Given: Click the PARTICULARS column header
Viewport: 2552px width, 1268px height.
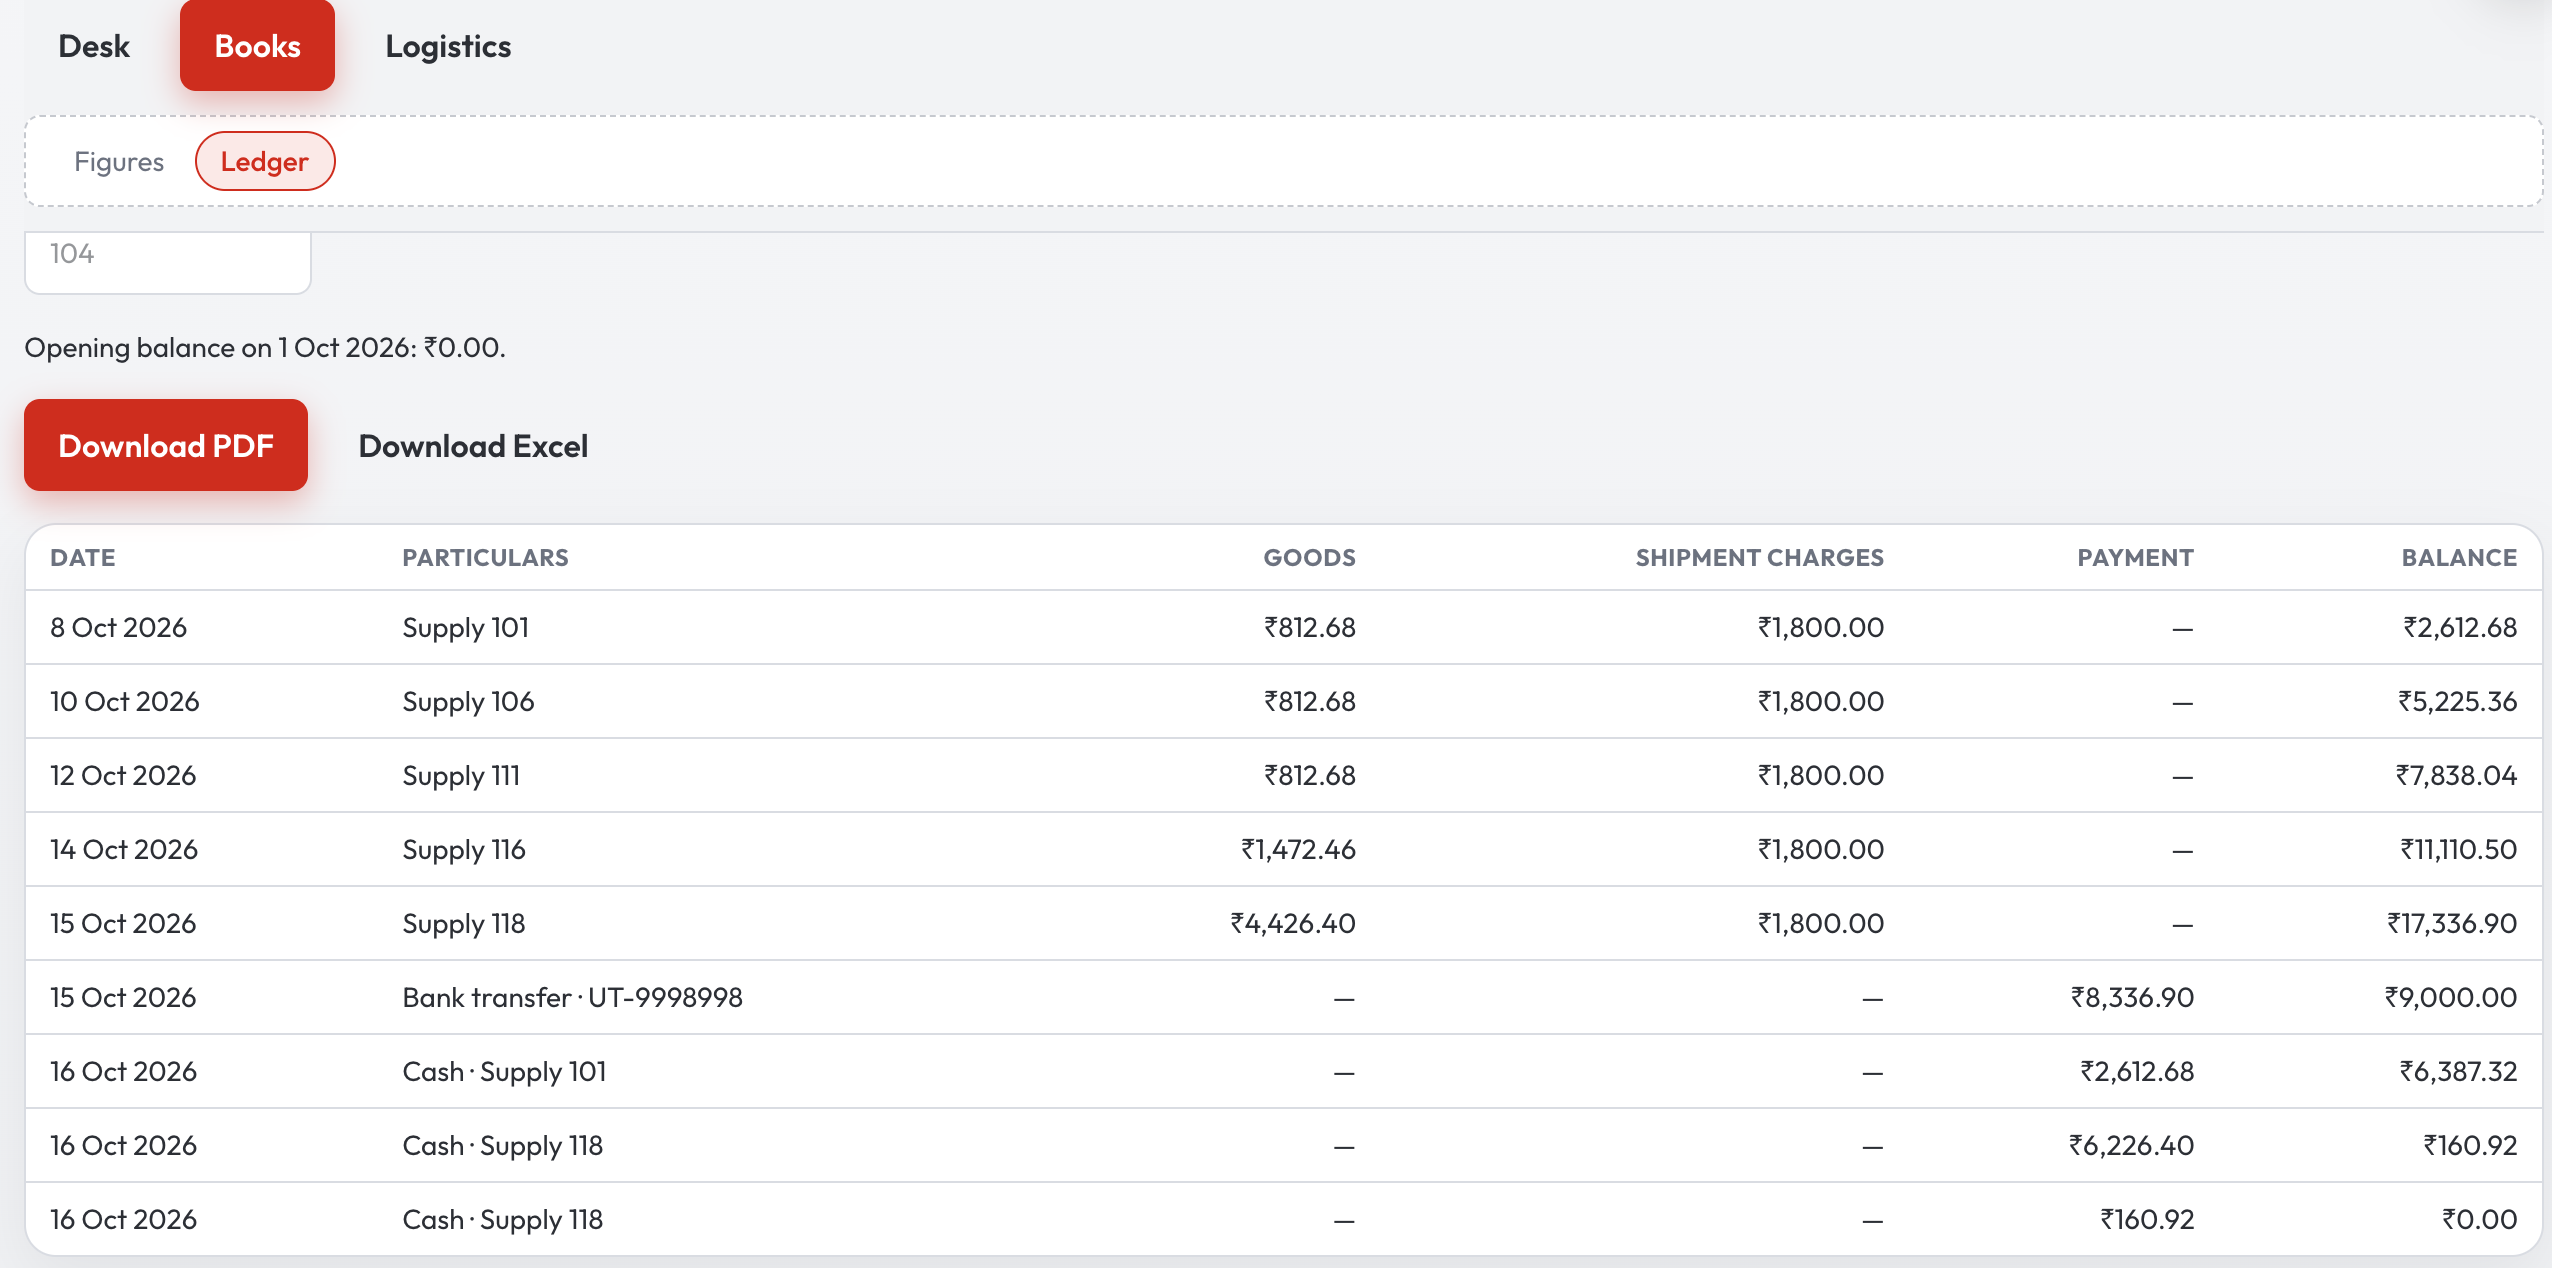Looking at the screenshot, I should [x=485, y=557].
